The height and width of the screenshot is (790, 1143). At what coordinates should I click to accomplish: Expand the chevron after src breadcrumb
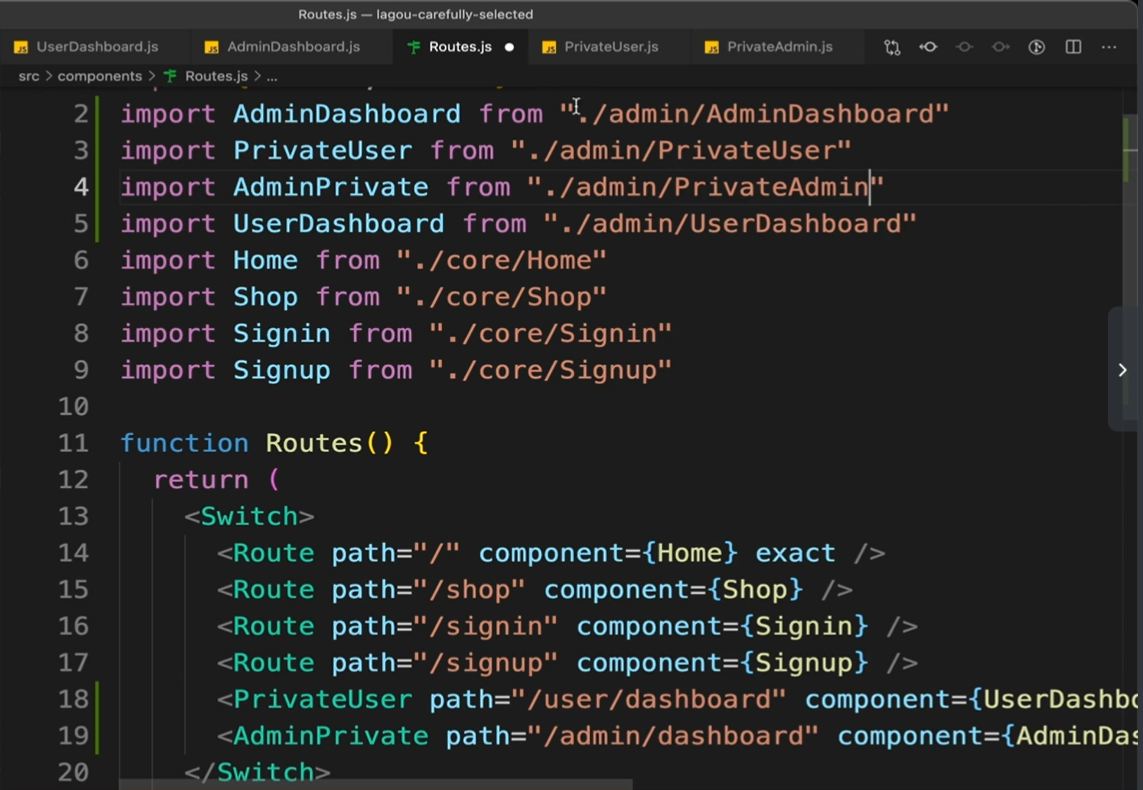49,76
